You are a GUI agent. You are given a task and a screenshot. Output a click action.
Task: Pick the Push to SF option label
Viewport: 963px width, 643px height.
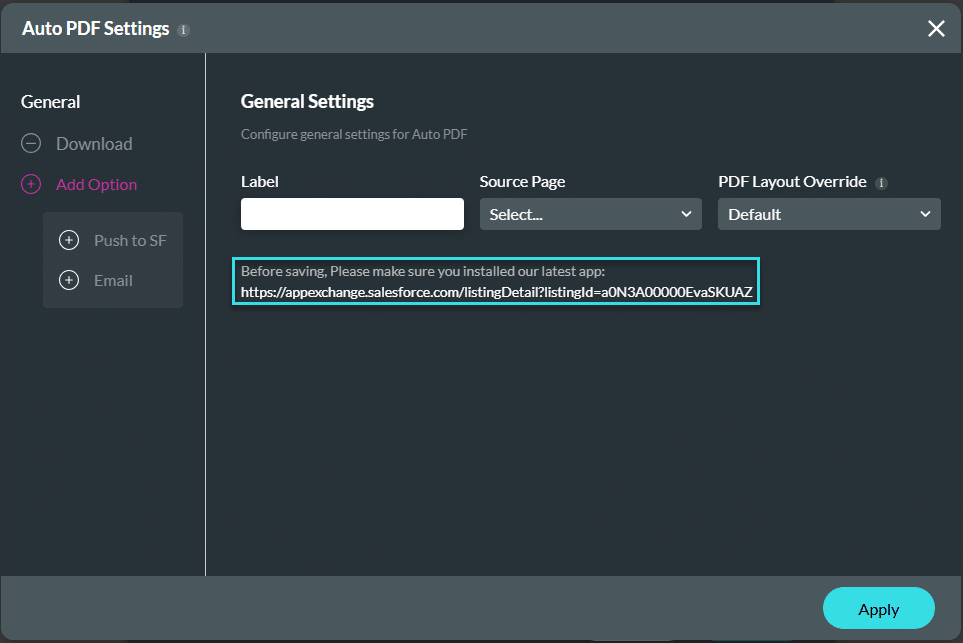[x=130, y=240]
